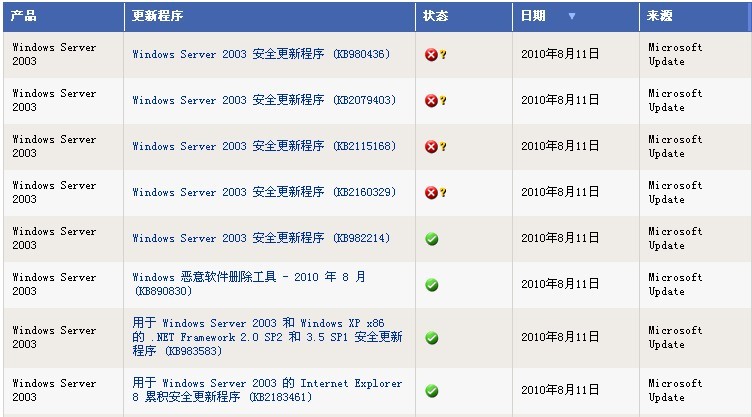Click Microsoft Update source in the KB2183461 row
Image resolution: width=752 pixels, height=417 pixels.
[x=675, y=390]
